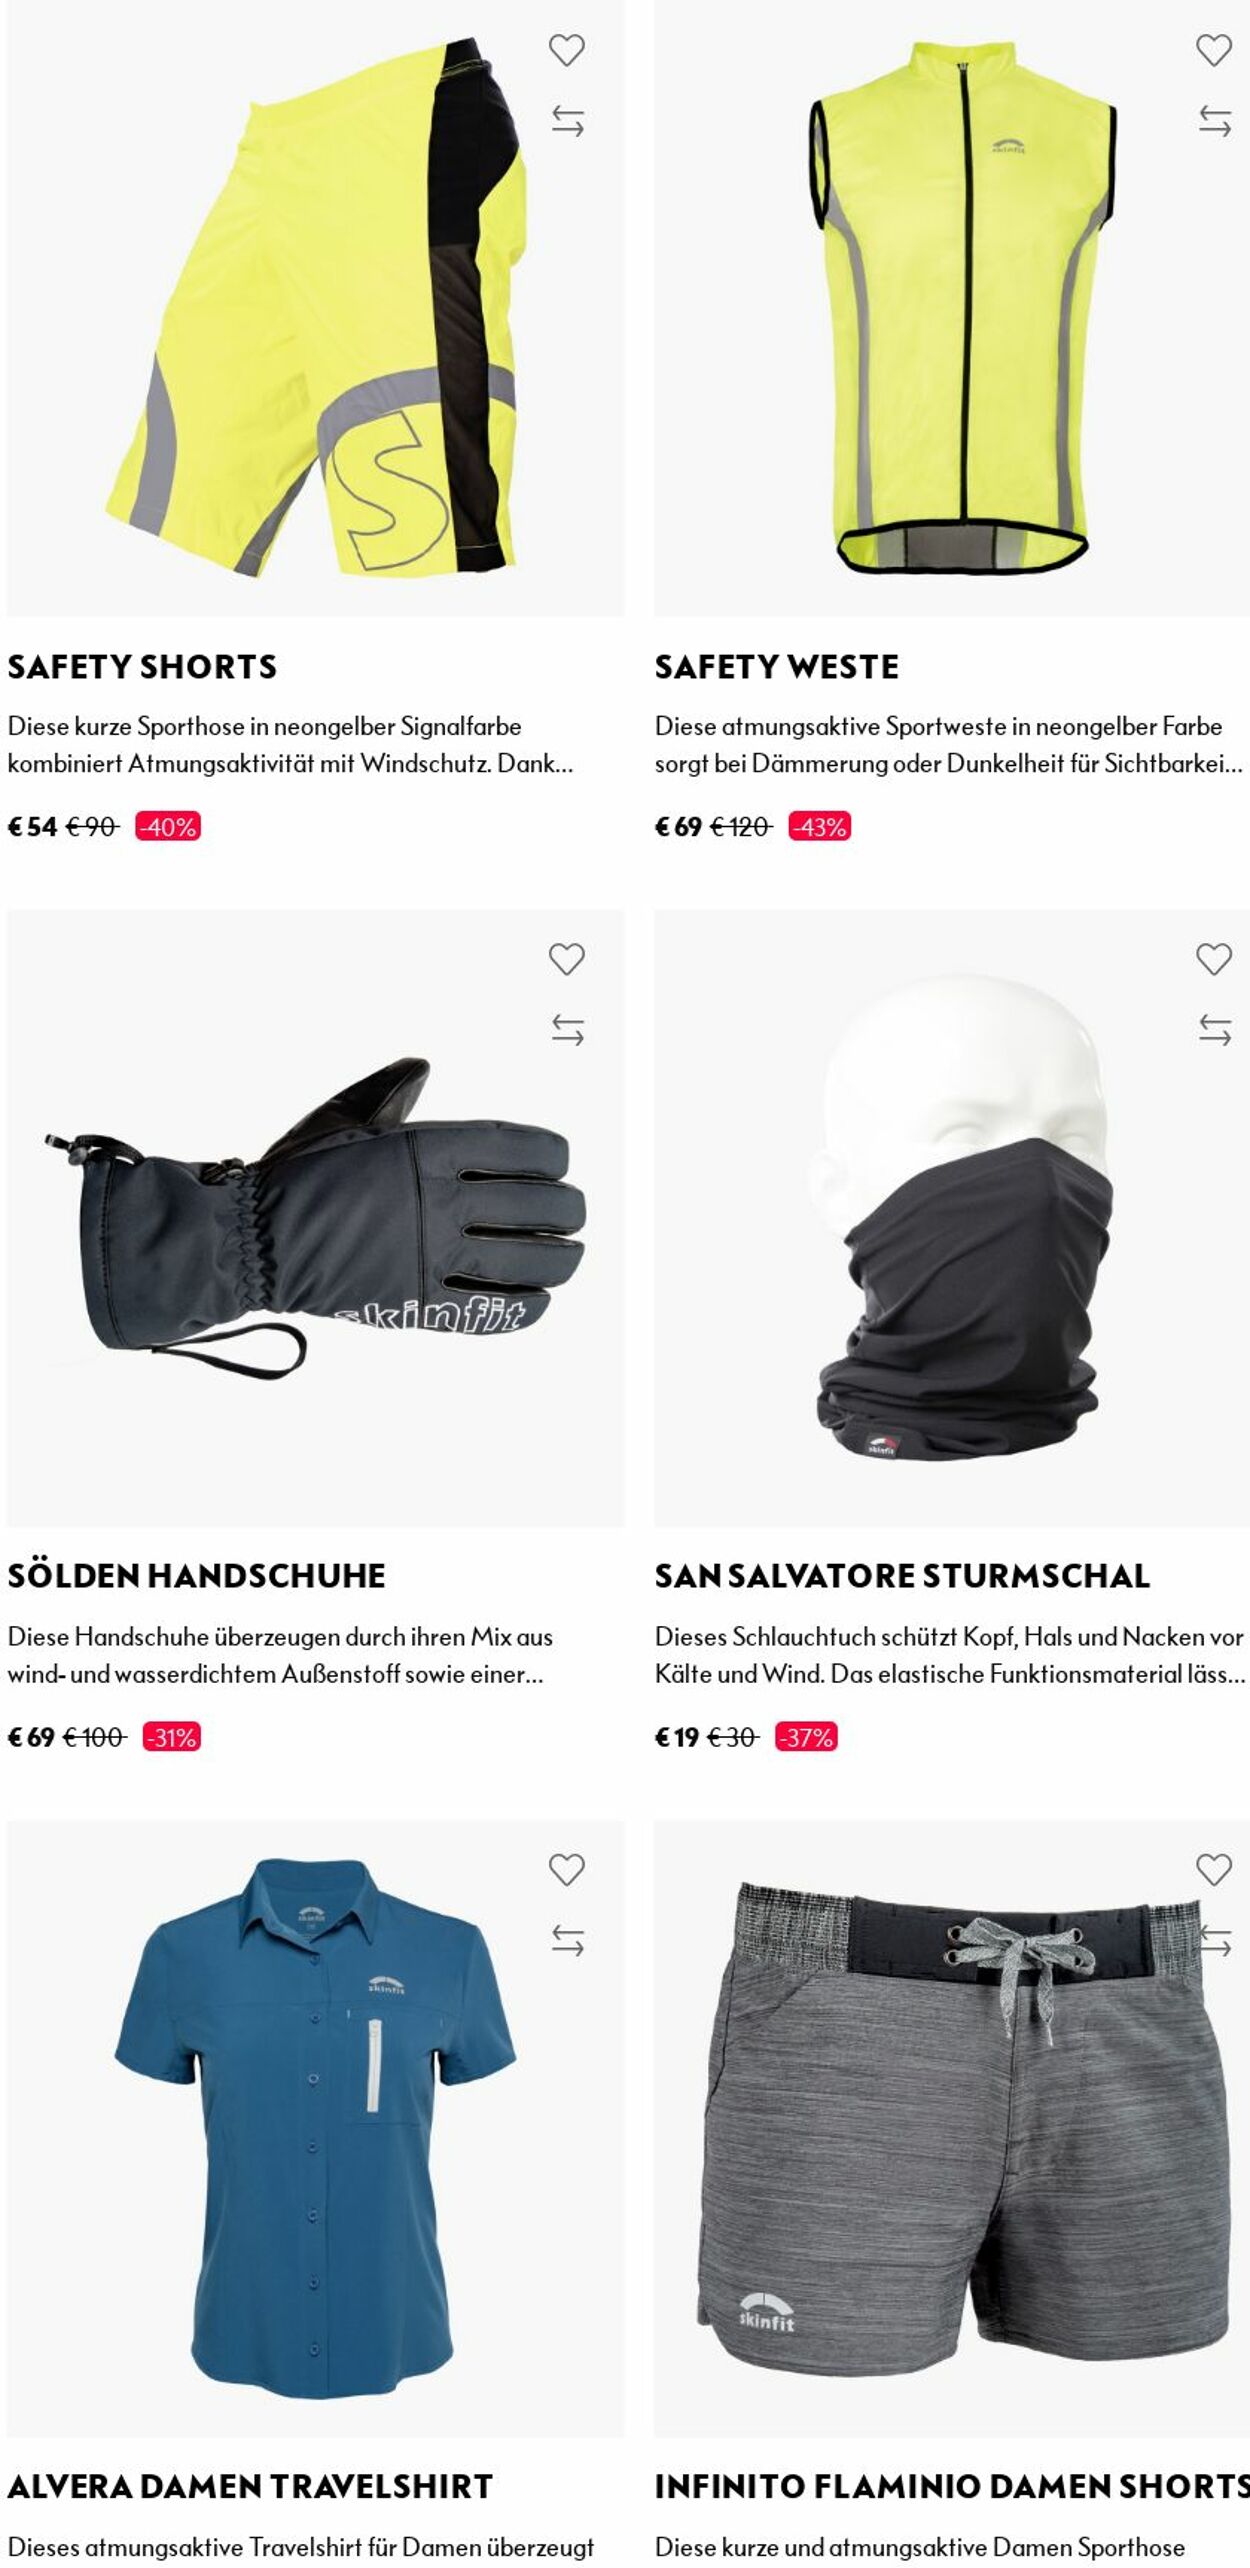Add Sölden Handschuhe to wishlist

coord(566,959)
